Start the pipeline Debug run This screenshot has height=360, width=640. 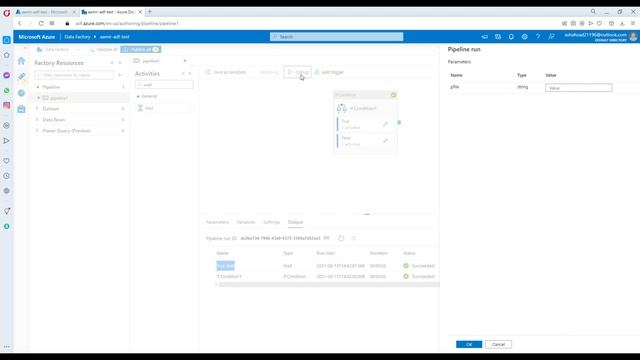point(298,72)
